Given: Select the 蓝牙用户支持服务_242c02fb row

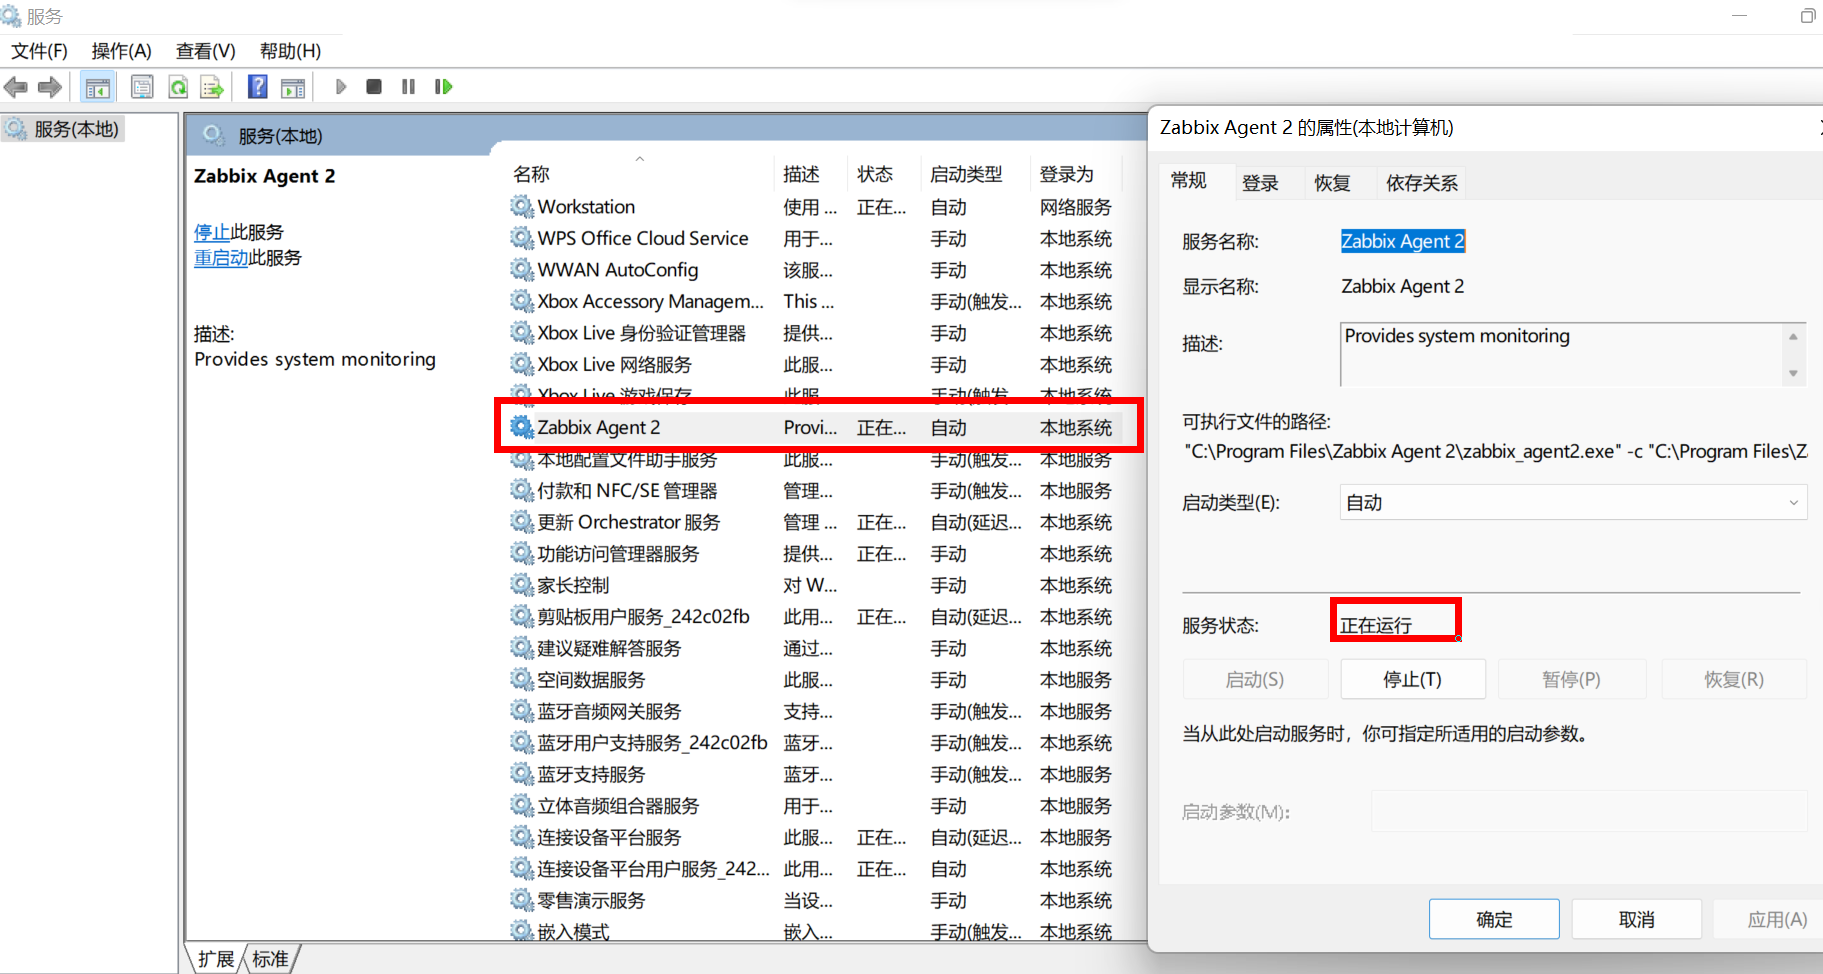Looking at the screenshot, I should click(814, 742).
